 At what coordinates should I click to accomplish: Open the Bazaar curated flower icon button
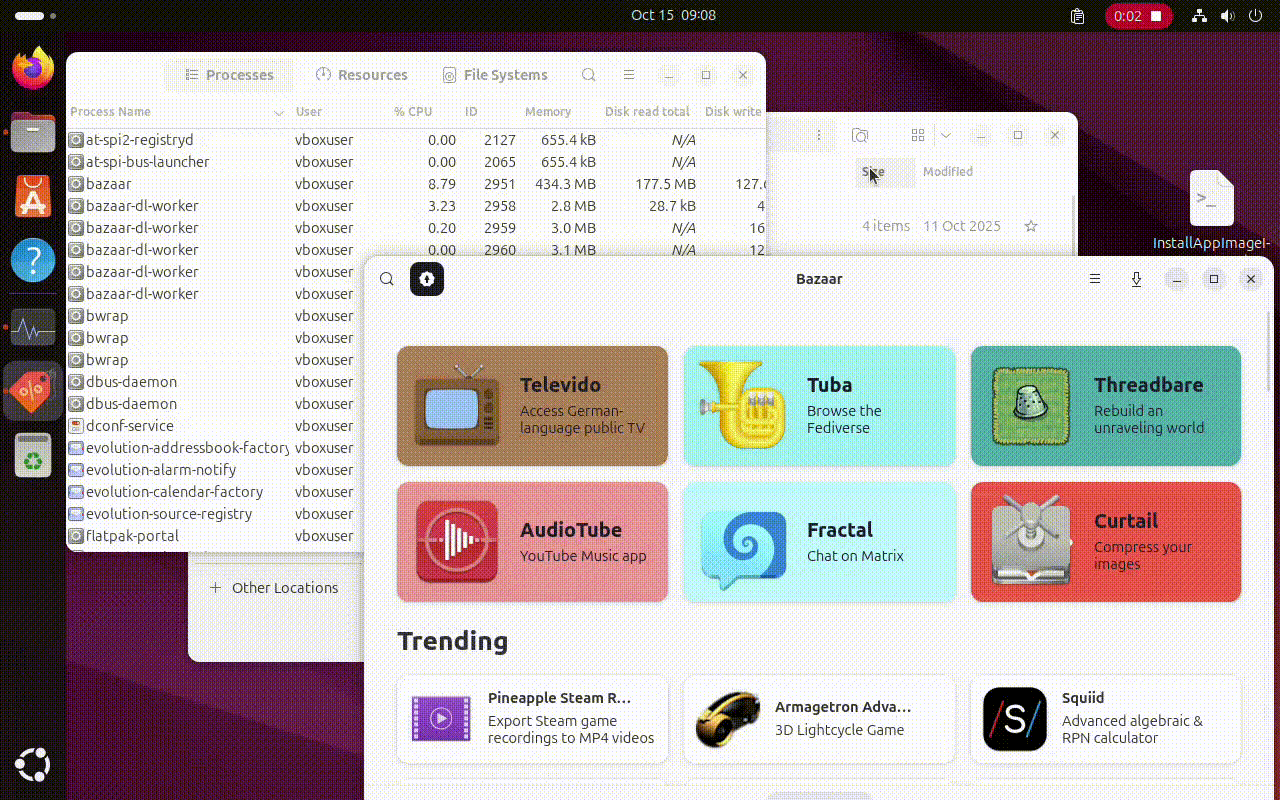pos(427,279)
